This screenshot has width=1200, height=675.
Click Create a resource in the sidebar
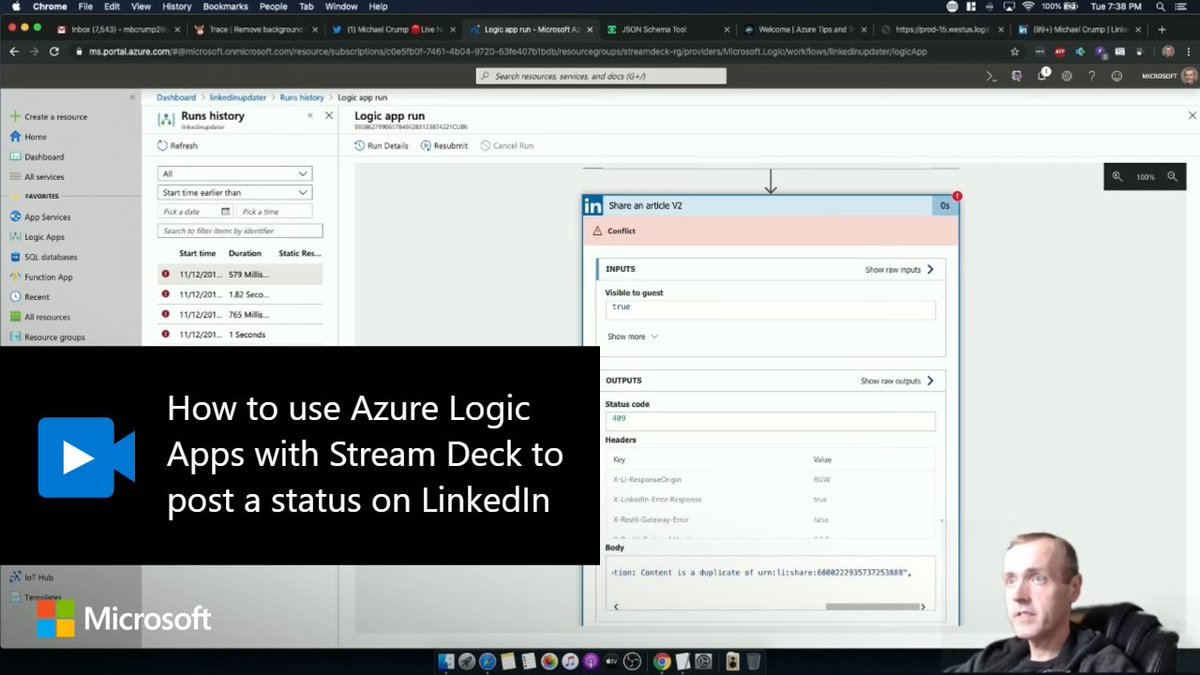[48, 117]
